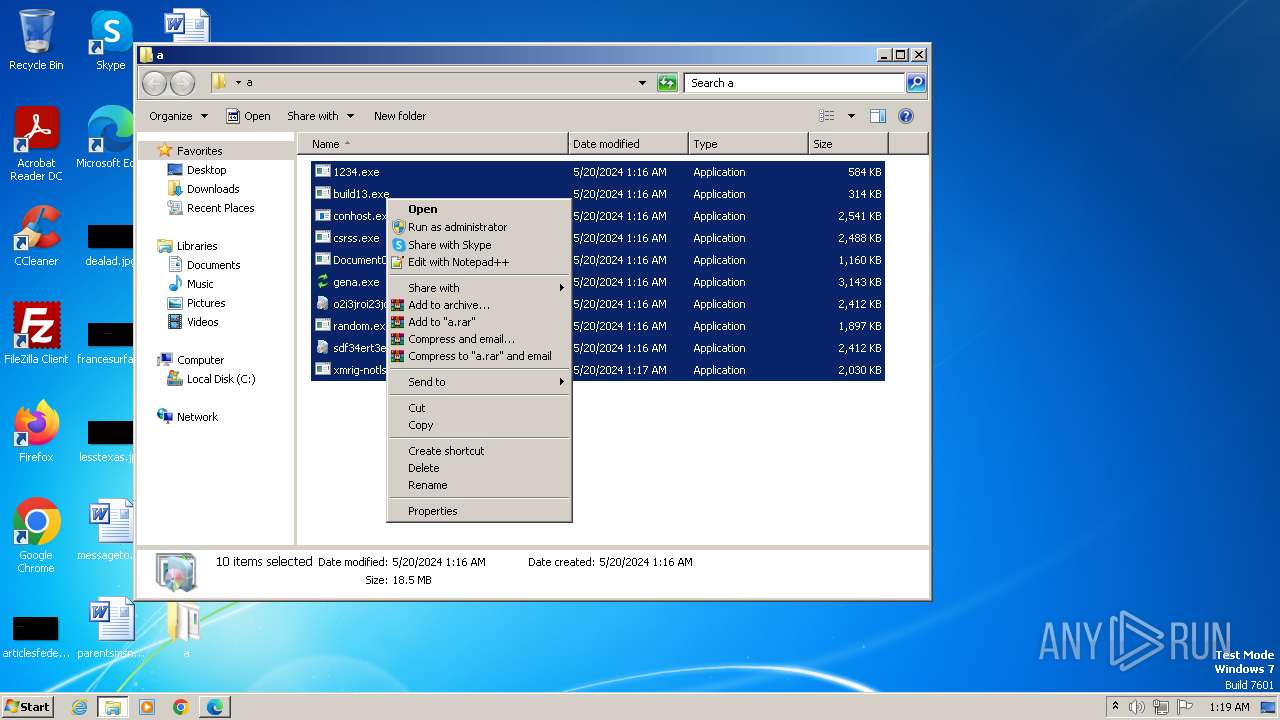The image size is (1280, 720).
Task: Change the view with the views icon
Action: coord(827,116)
